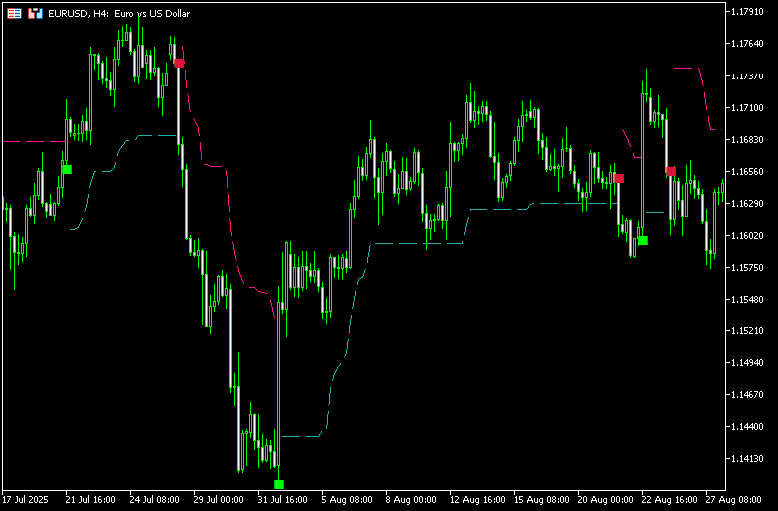The height and width of the screenshot is (511, 778).
Task: Select the red sell marker near 24 Jul
Action: click(x=179, y=63)
